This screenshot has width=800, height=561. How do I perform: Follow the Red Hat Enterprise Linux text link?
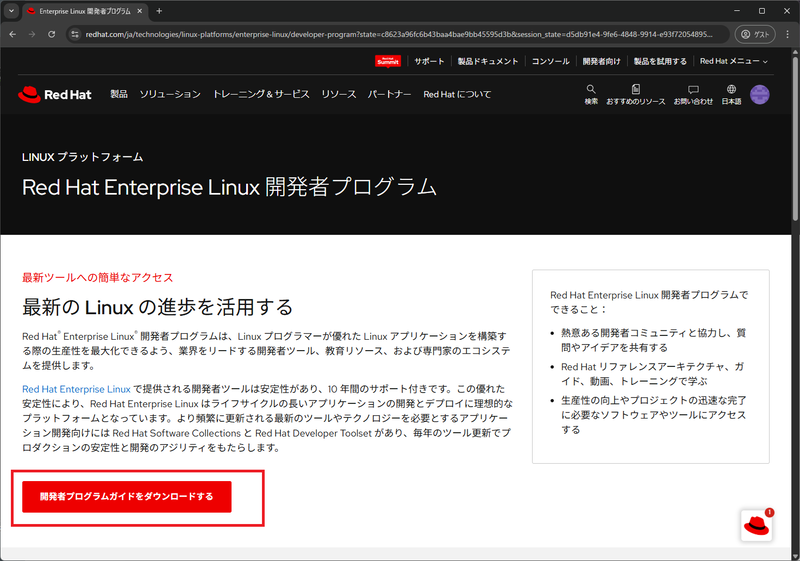coord(77,389)
